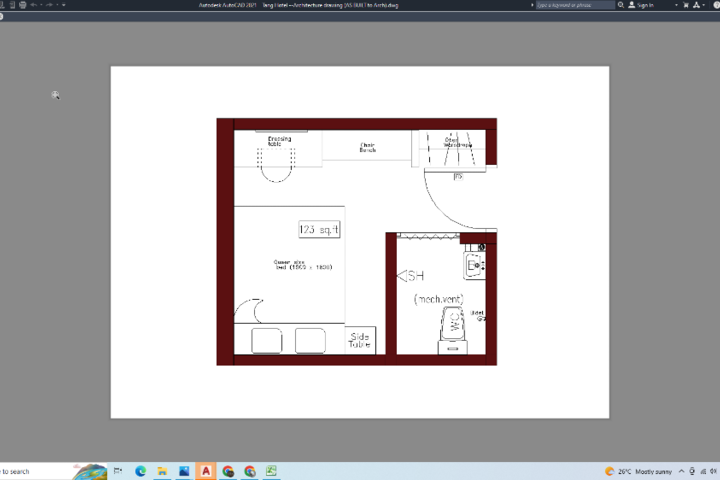The width and height of the screenshot is (720, 480).
Task: Click the Sign In link
Action: (645, 5)
